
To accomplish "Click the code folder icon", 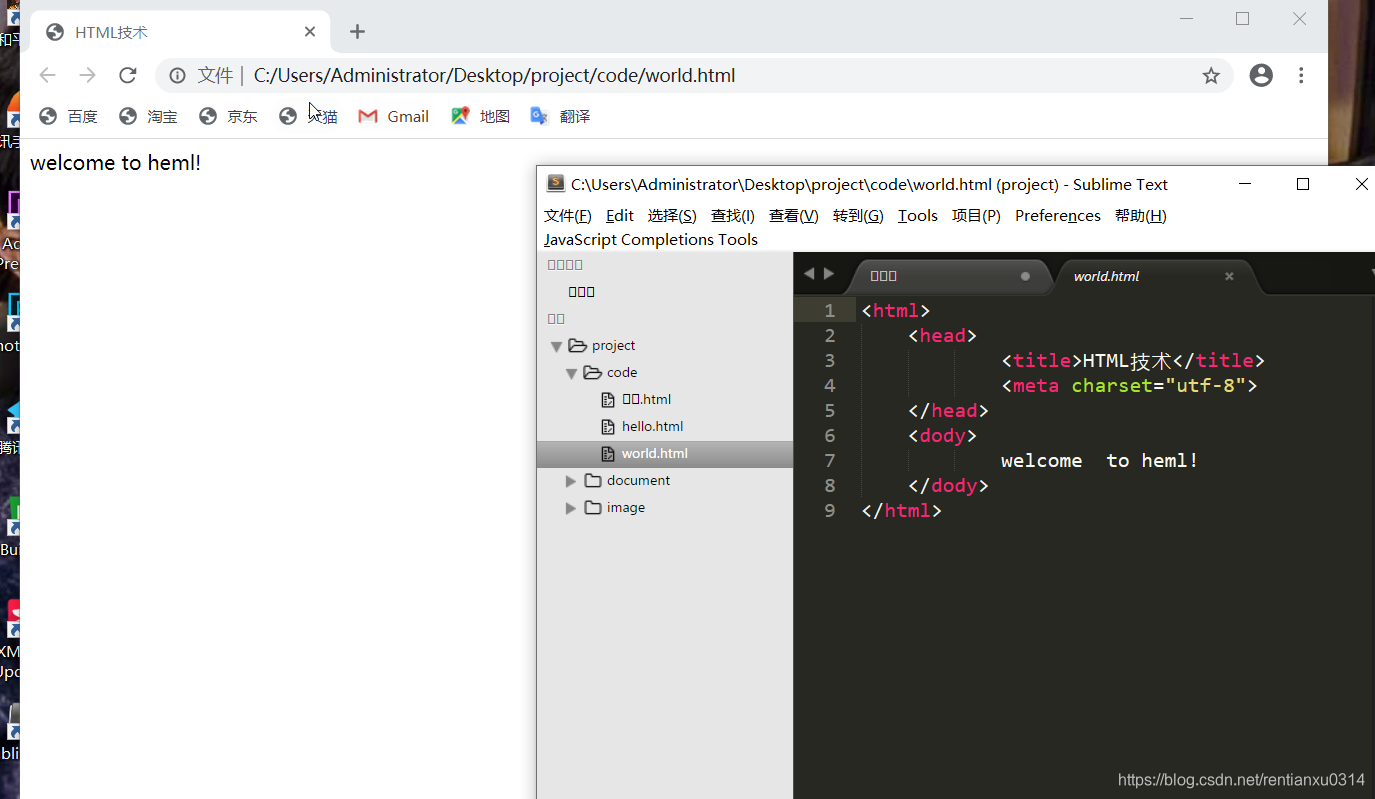I will pyautogui.click(x=592, y=372).
